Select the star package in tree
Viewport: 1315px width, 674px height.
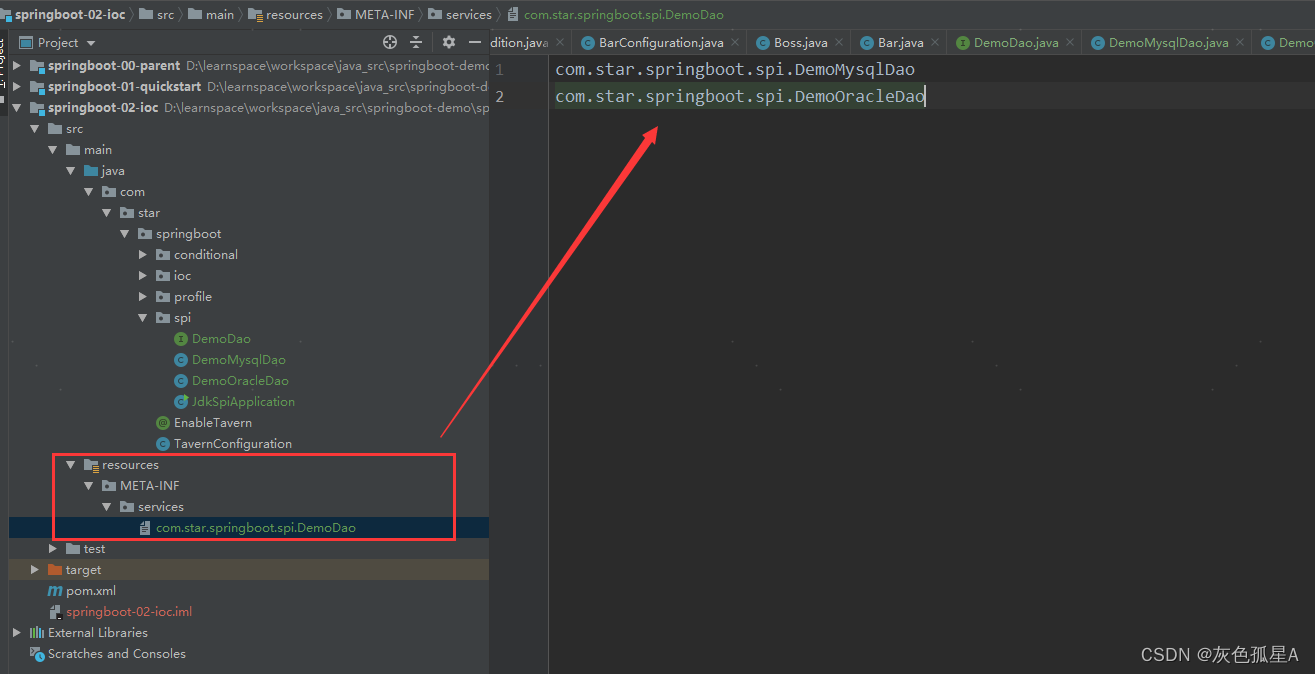(x=149, y=213)
